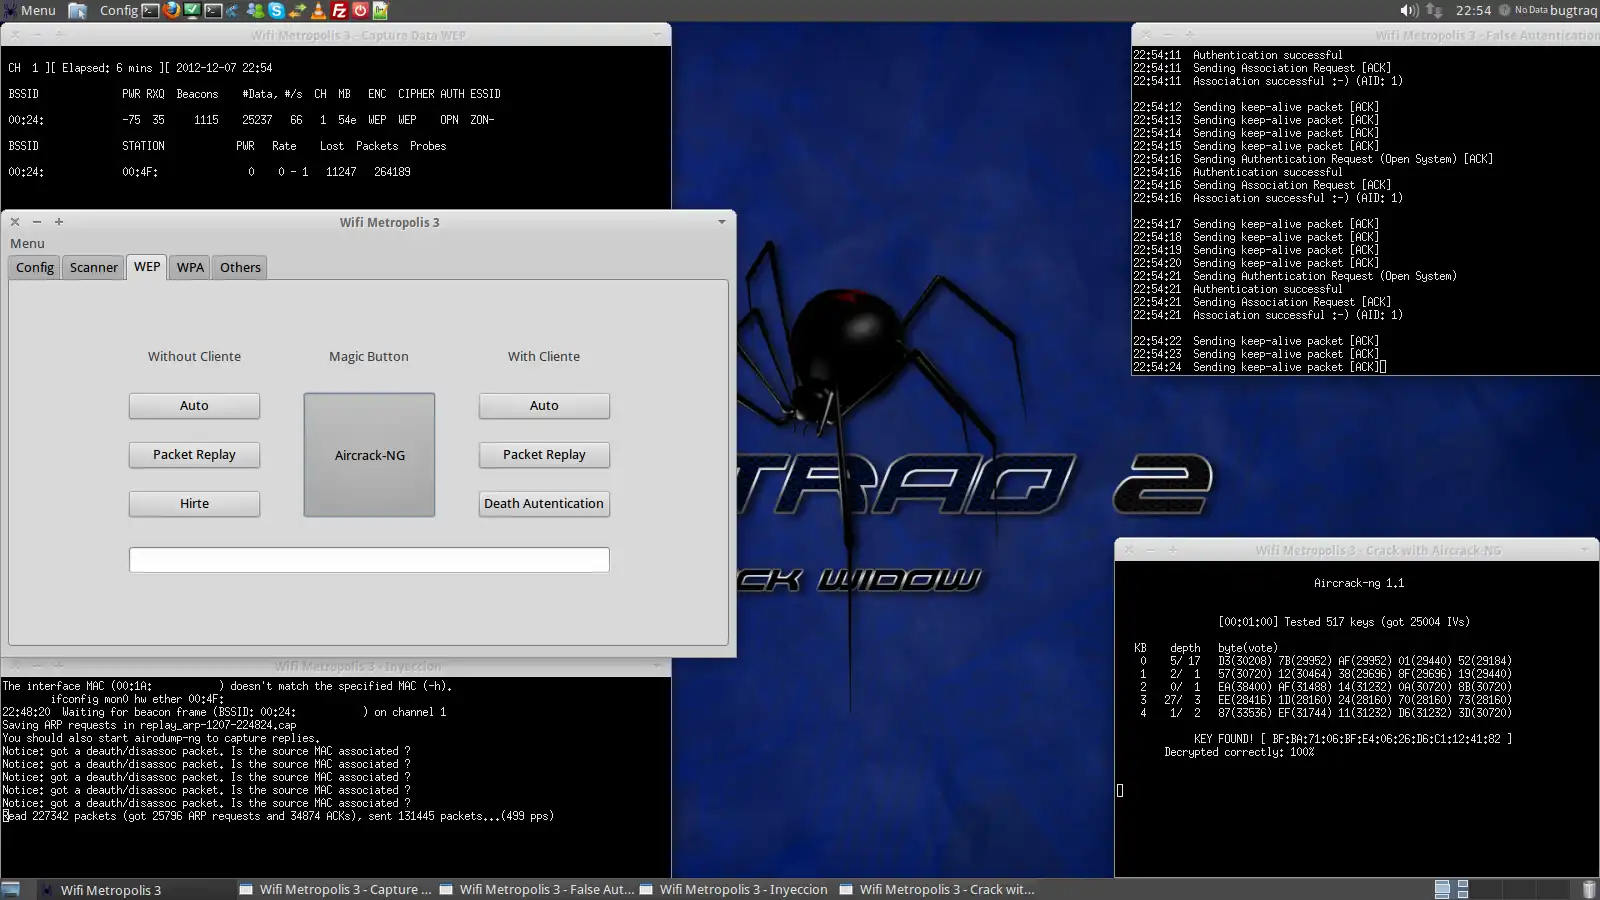
Task: Click the With Cliente label
Action: [x=544, y=356]
